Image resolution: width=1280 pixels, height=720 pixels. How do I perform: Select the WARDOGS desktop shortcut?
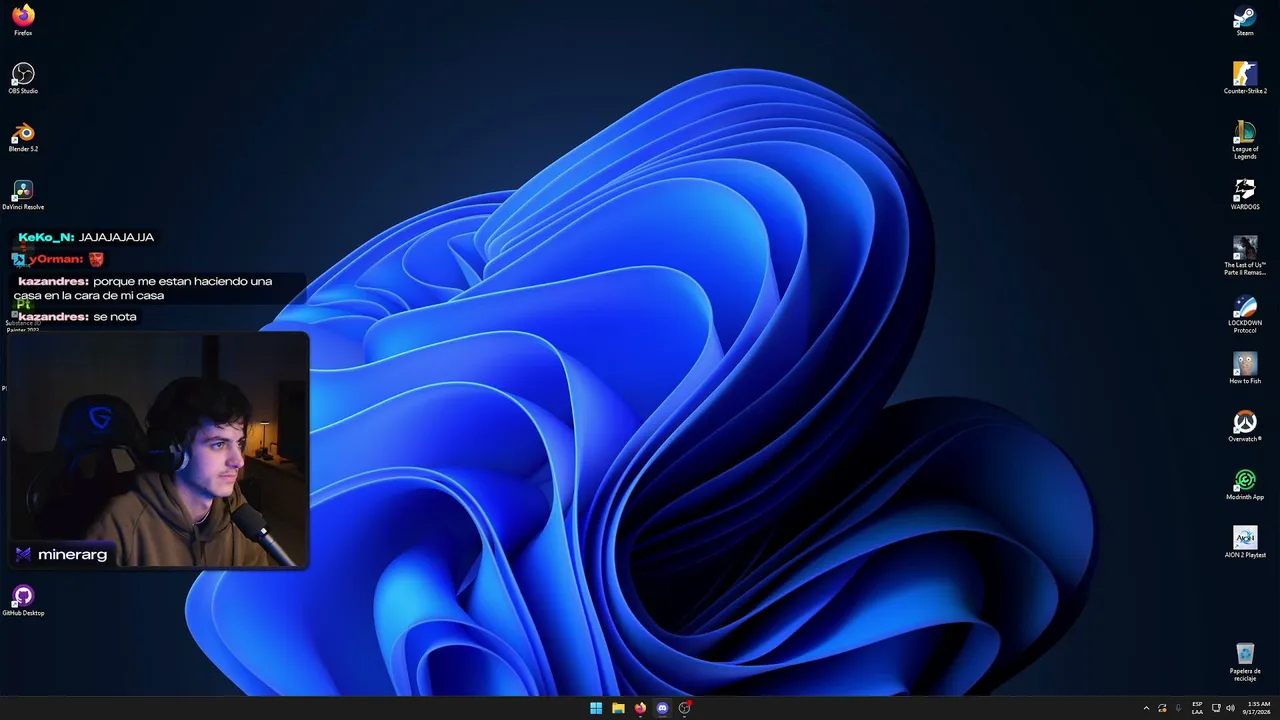coord(1245,194)
